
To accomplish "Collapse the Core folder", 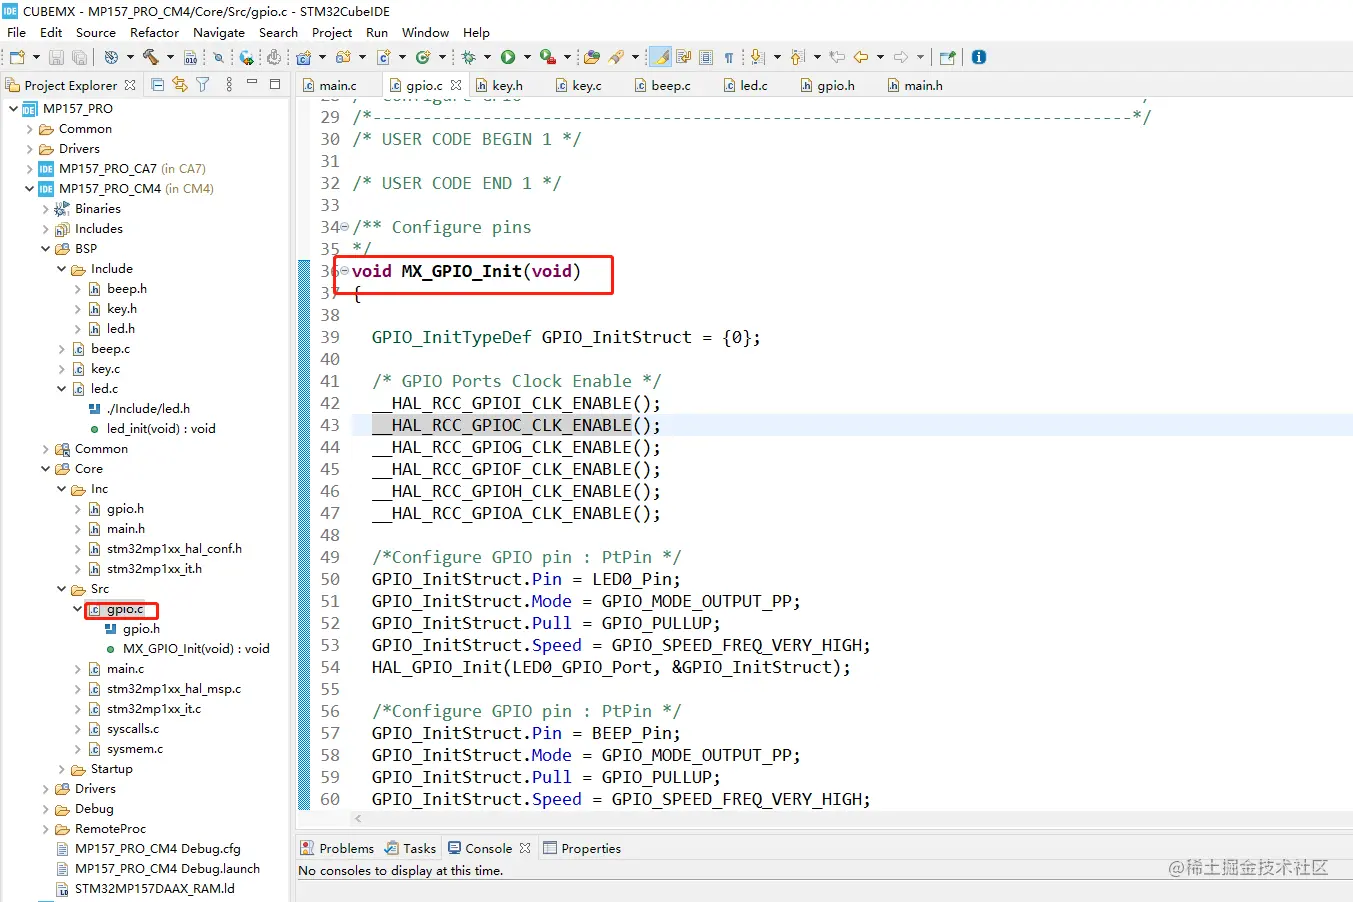I will [45, 469].
